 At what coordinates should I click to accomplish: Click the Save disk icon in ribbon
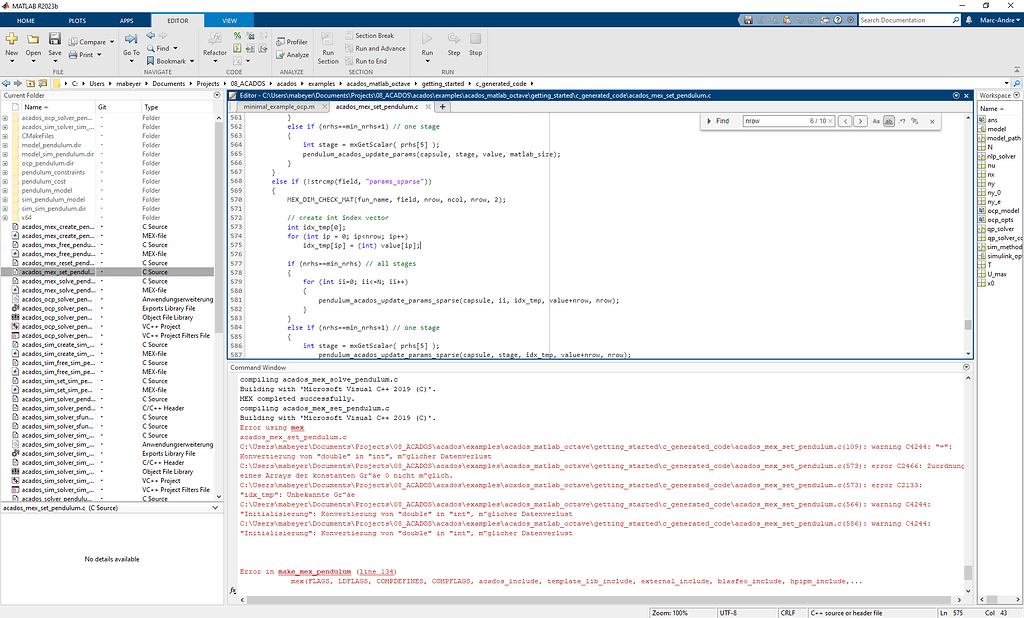[x=55, y=39]
